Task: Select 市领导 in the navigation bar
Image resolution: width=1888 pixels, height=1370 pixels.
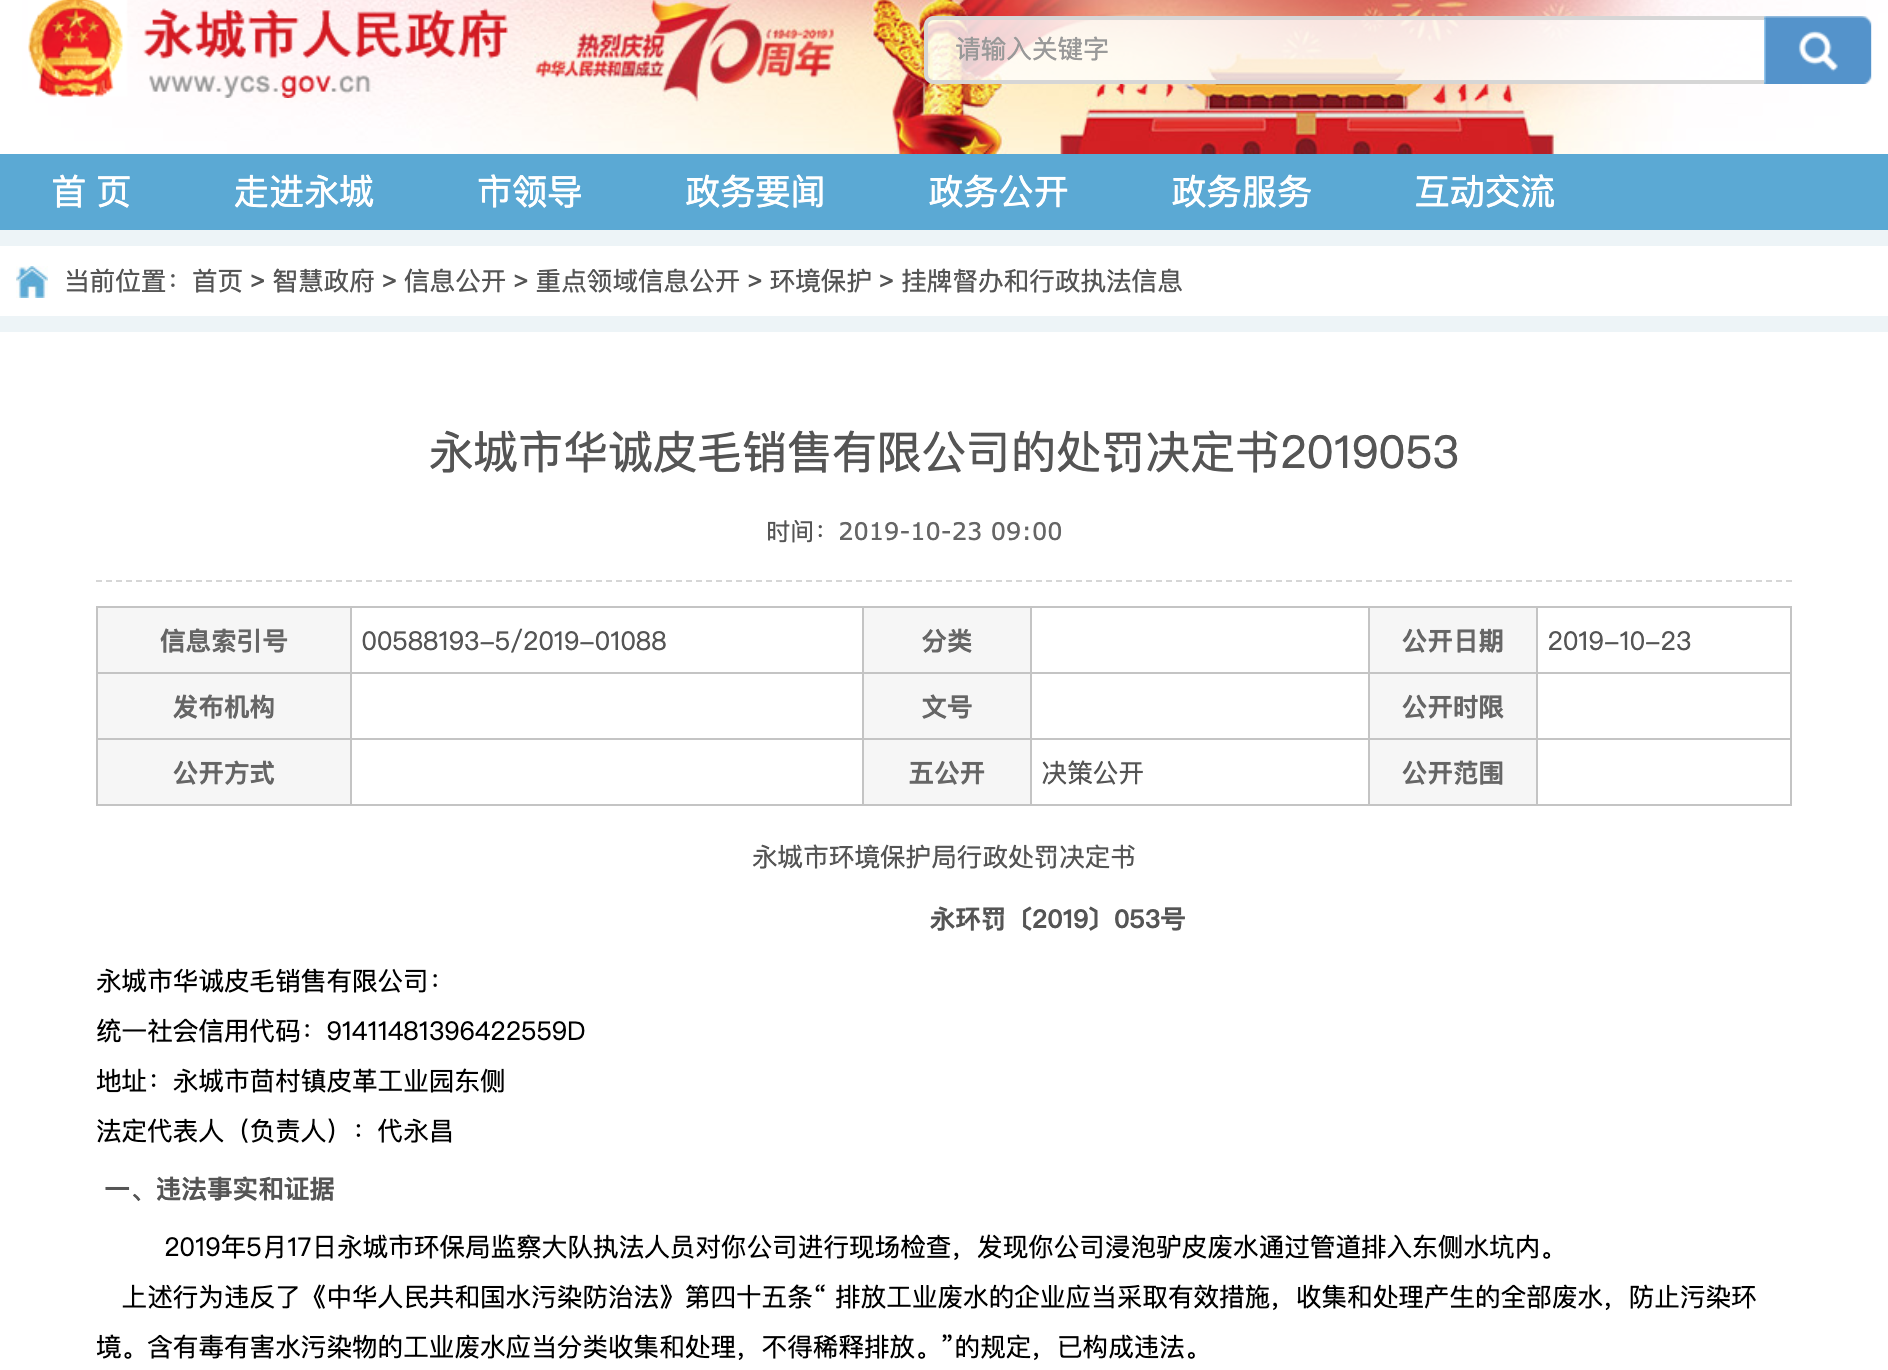Action: click(x=530, y=192)
